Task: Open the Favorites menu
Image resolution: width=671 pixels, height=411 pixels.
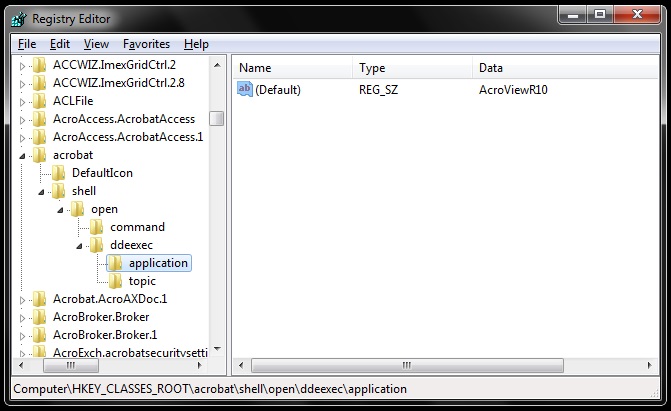Action: (146, 44)
